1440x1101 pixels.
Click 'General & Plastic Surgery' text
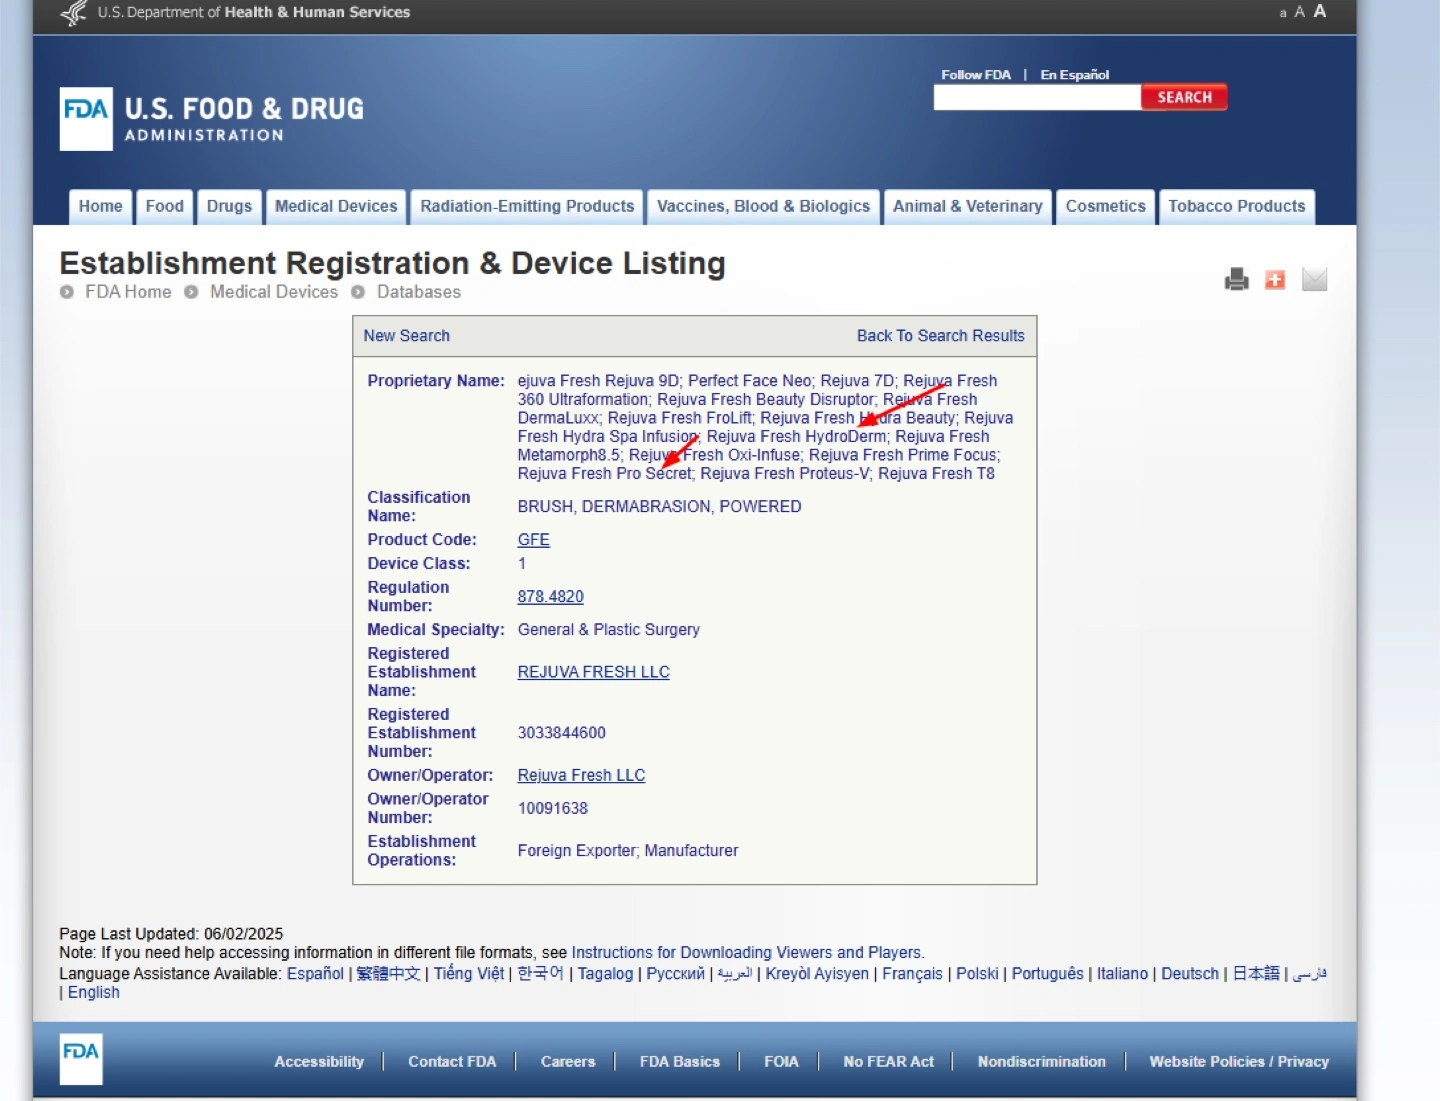click(608, 630)
